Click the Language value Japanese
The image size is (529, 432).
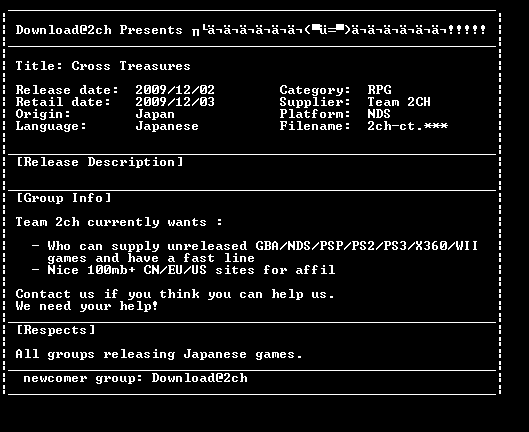167,126
